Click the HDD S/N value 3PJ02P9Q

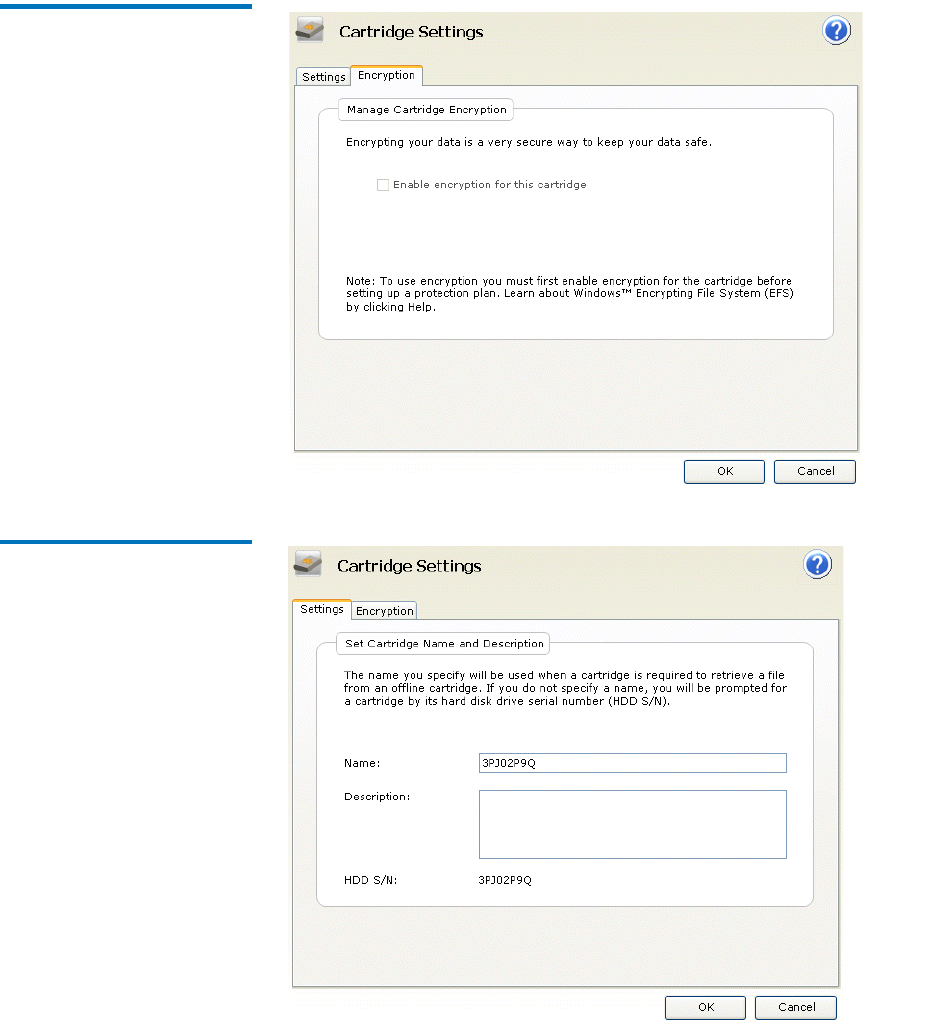click(x=505, y=880)
